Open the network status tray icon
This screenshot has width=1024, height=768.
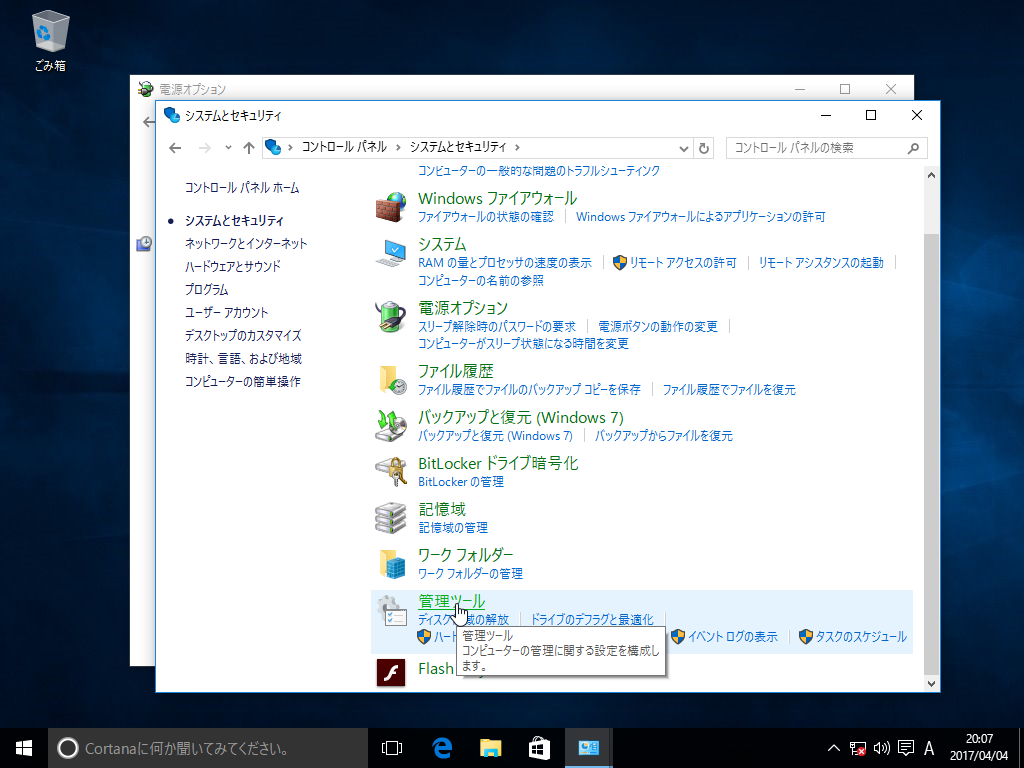pos(857,748)
